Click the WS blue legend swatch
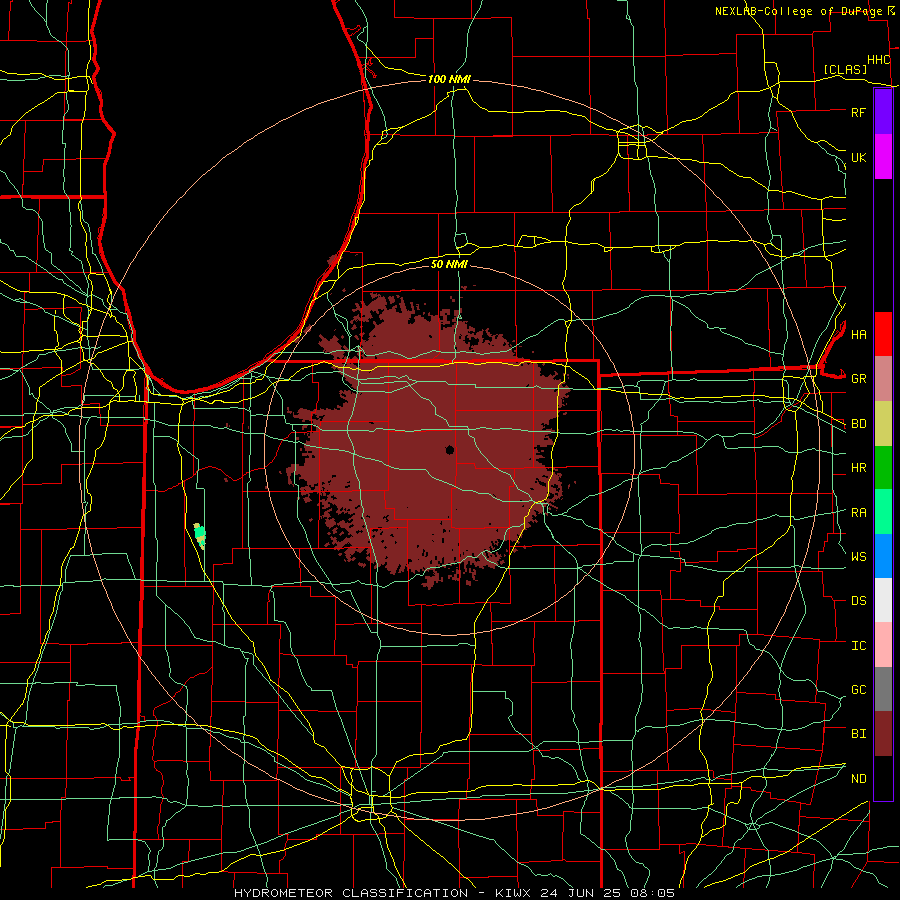The width and height of the screenshot is (900, 900). tap(883, 556)
